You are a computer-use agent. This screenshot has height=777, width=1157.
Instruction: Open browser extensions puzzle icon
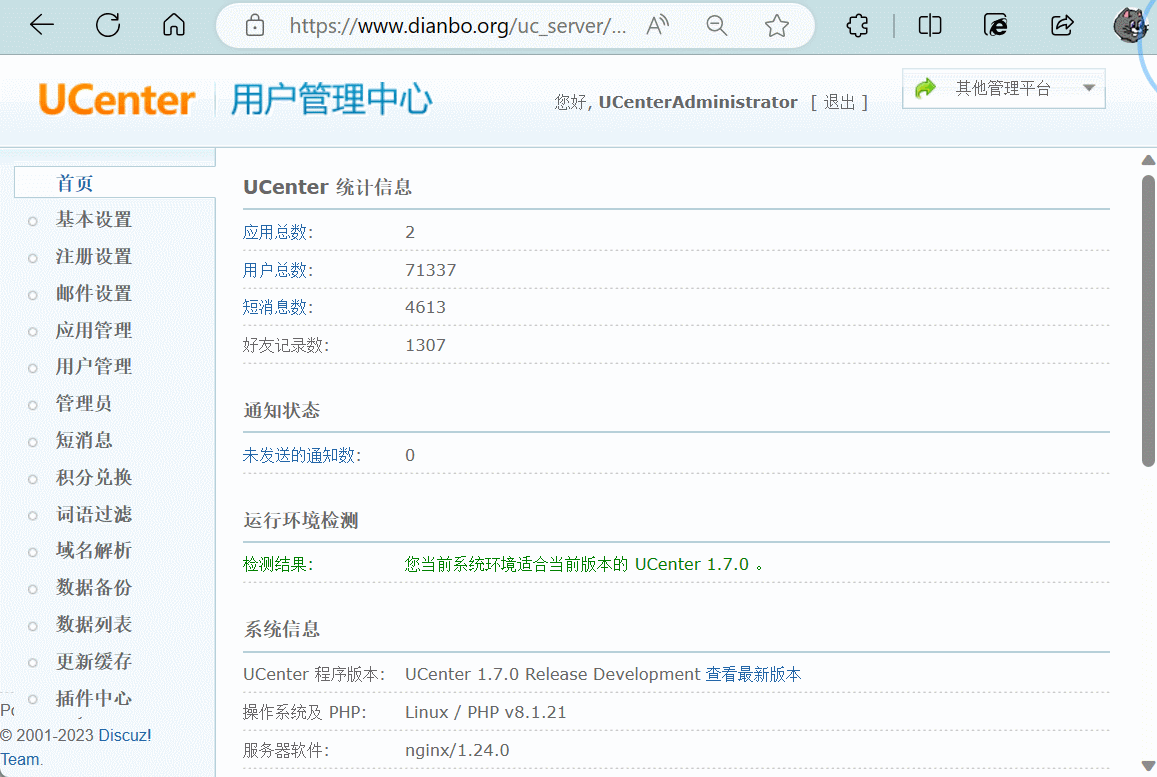pos(857,26)
